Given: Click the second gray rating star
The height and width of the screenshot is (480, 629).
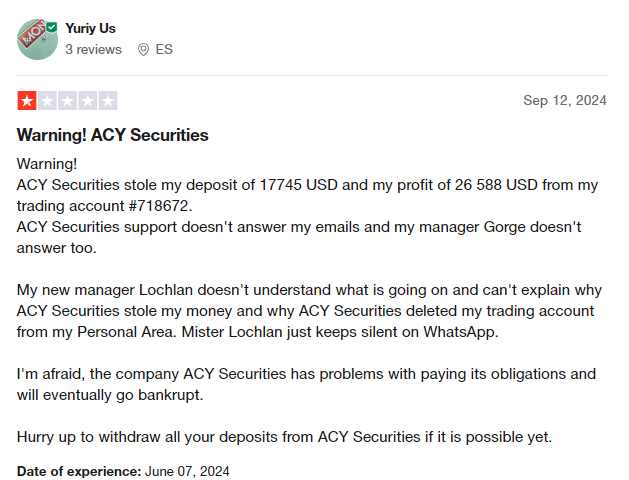Looking at the screenshot, I should tap(47, 101).
